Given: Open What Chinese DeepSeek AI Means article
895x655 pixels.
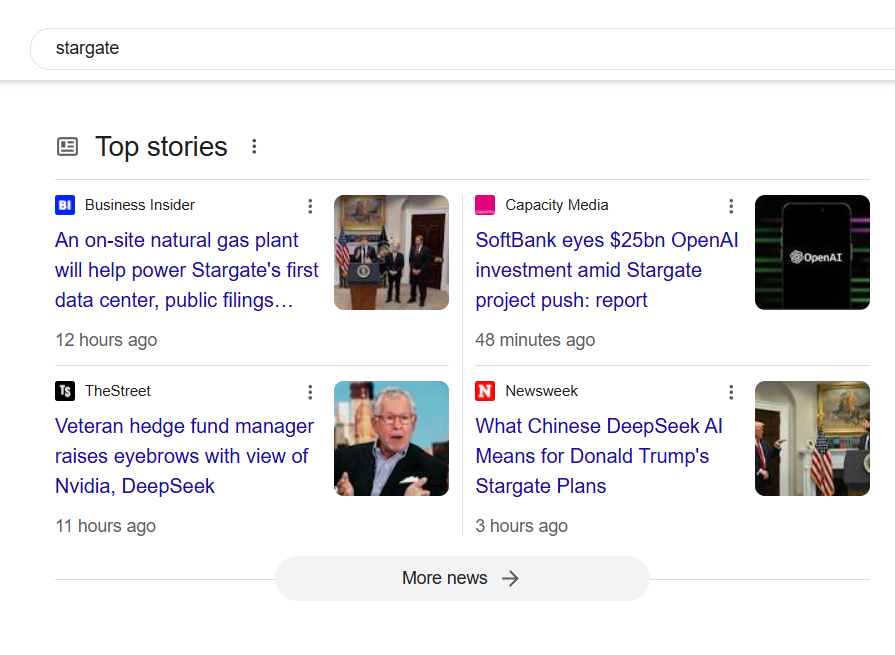Looking at the screenshot, I should [599, 456].
